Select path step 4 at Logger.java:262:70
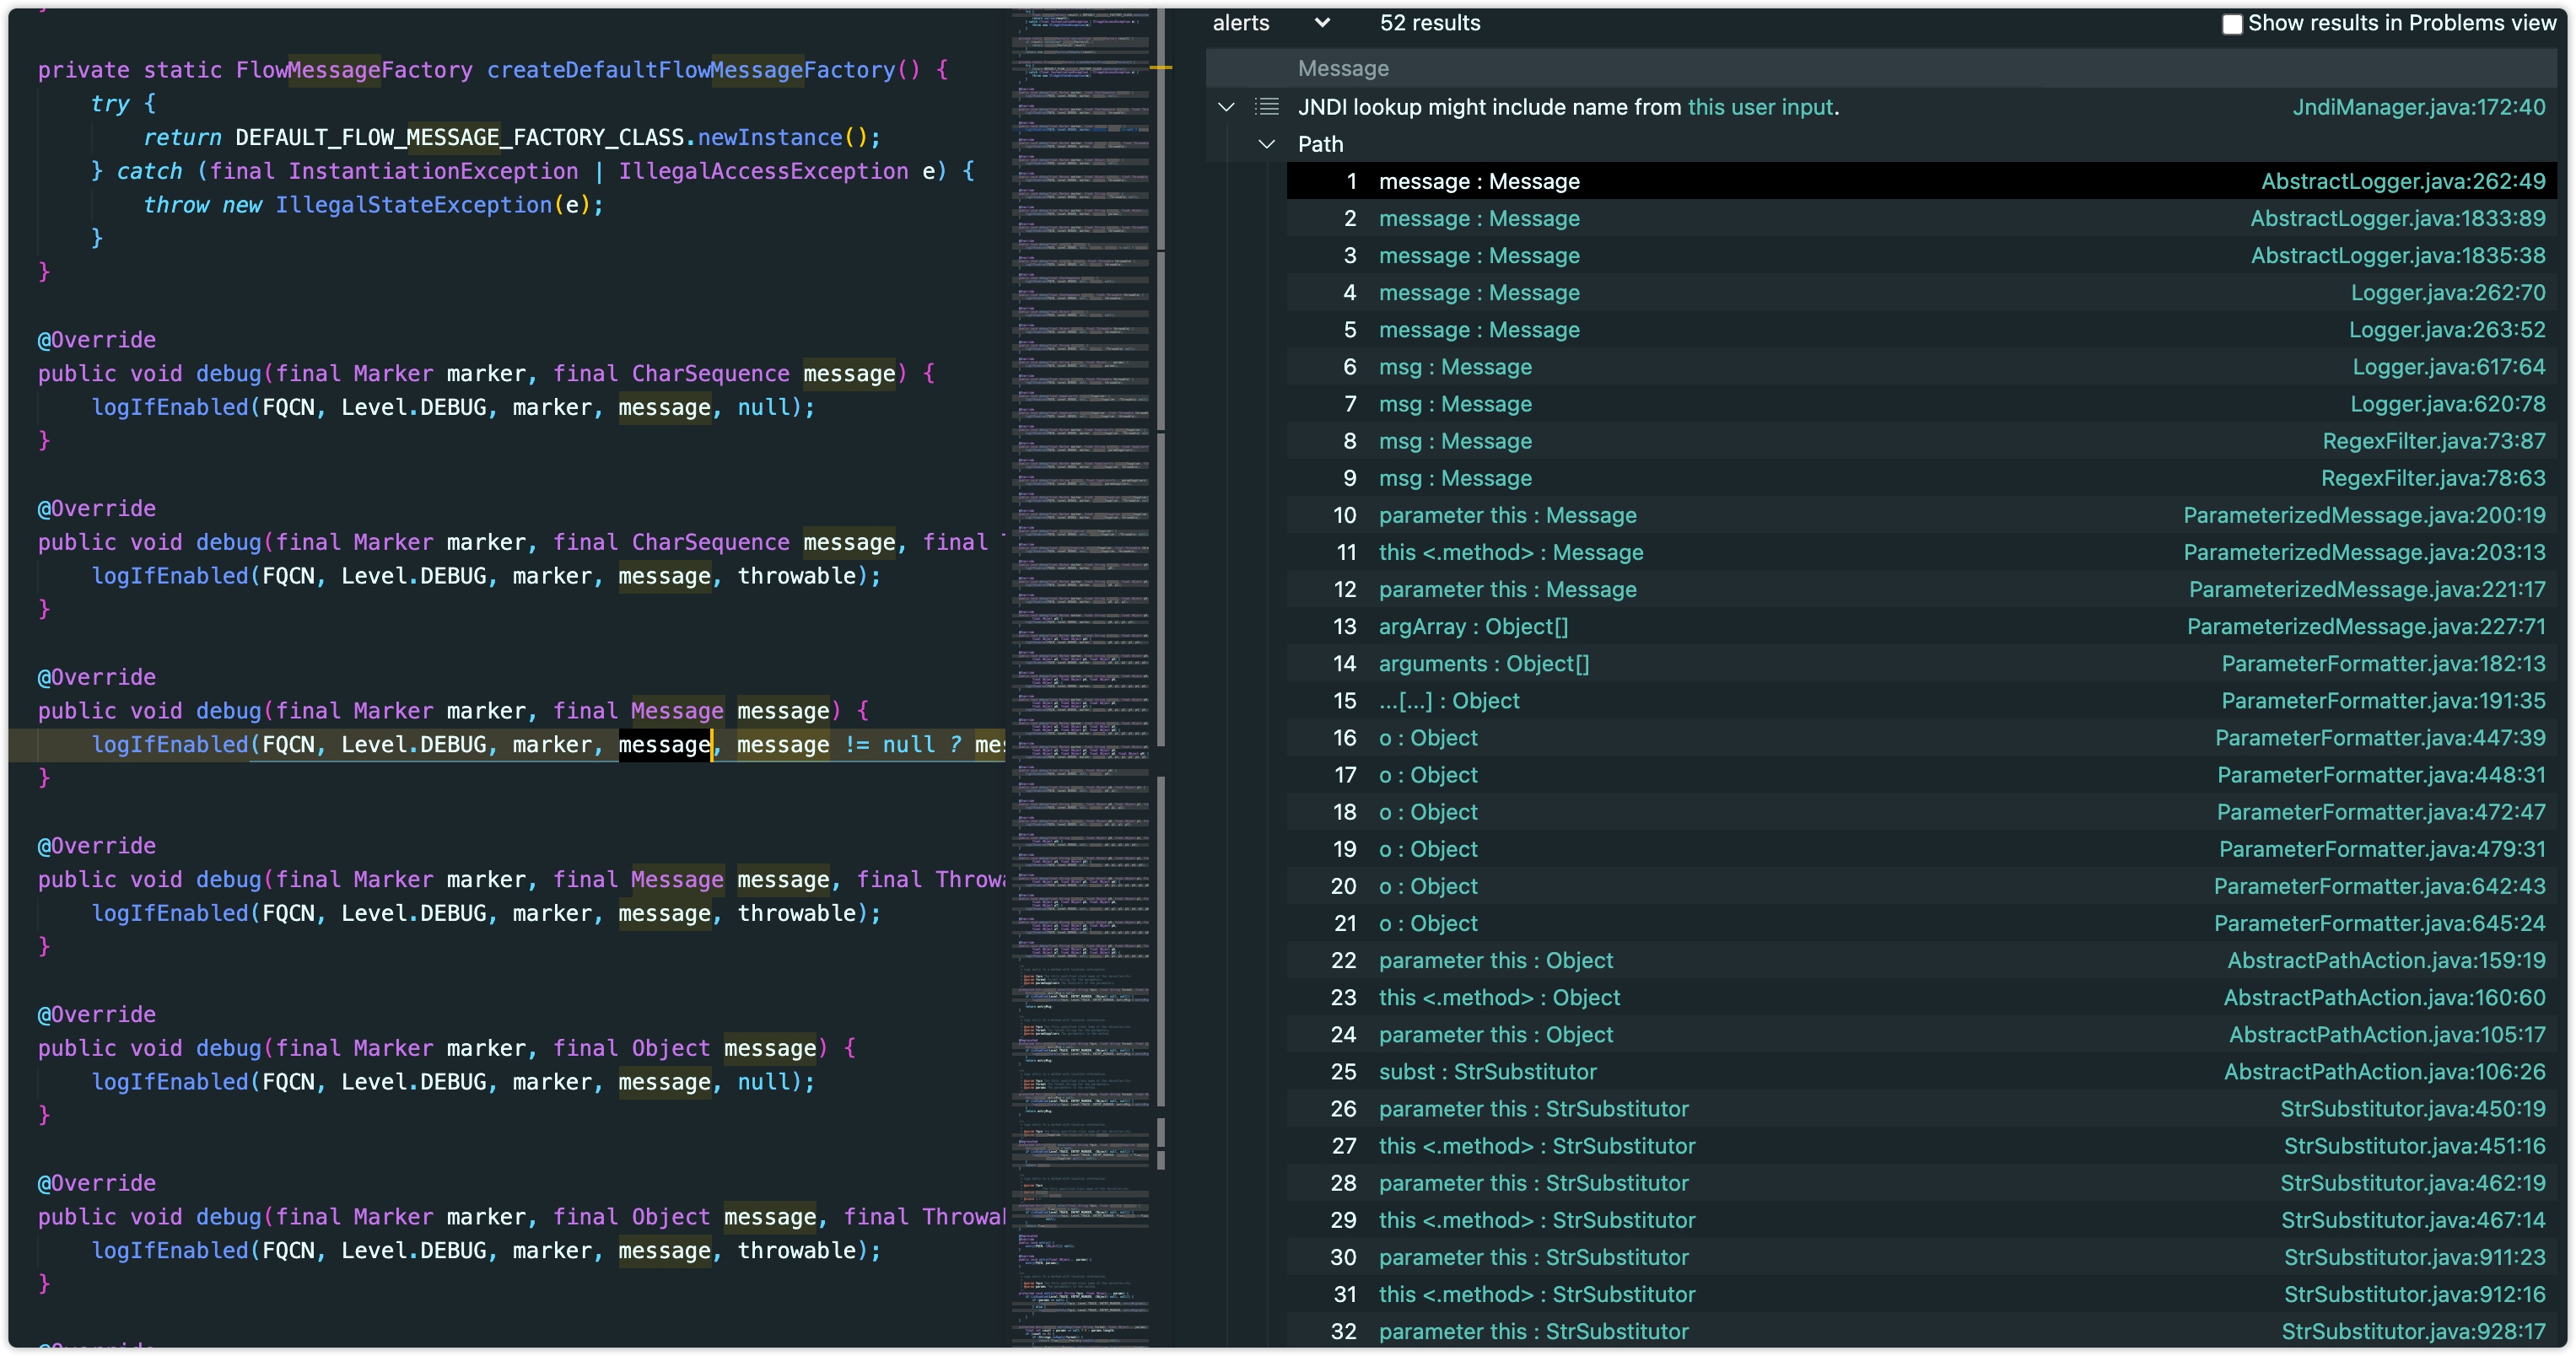Screen dimensions: 2576x1356 tap(1921, 292)
